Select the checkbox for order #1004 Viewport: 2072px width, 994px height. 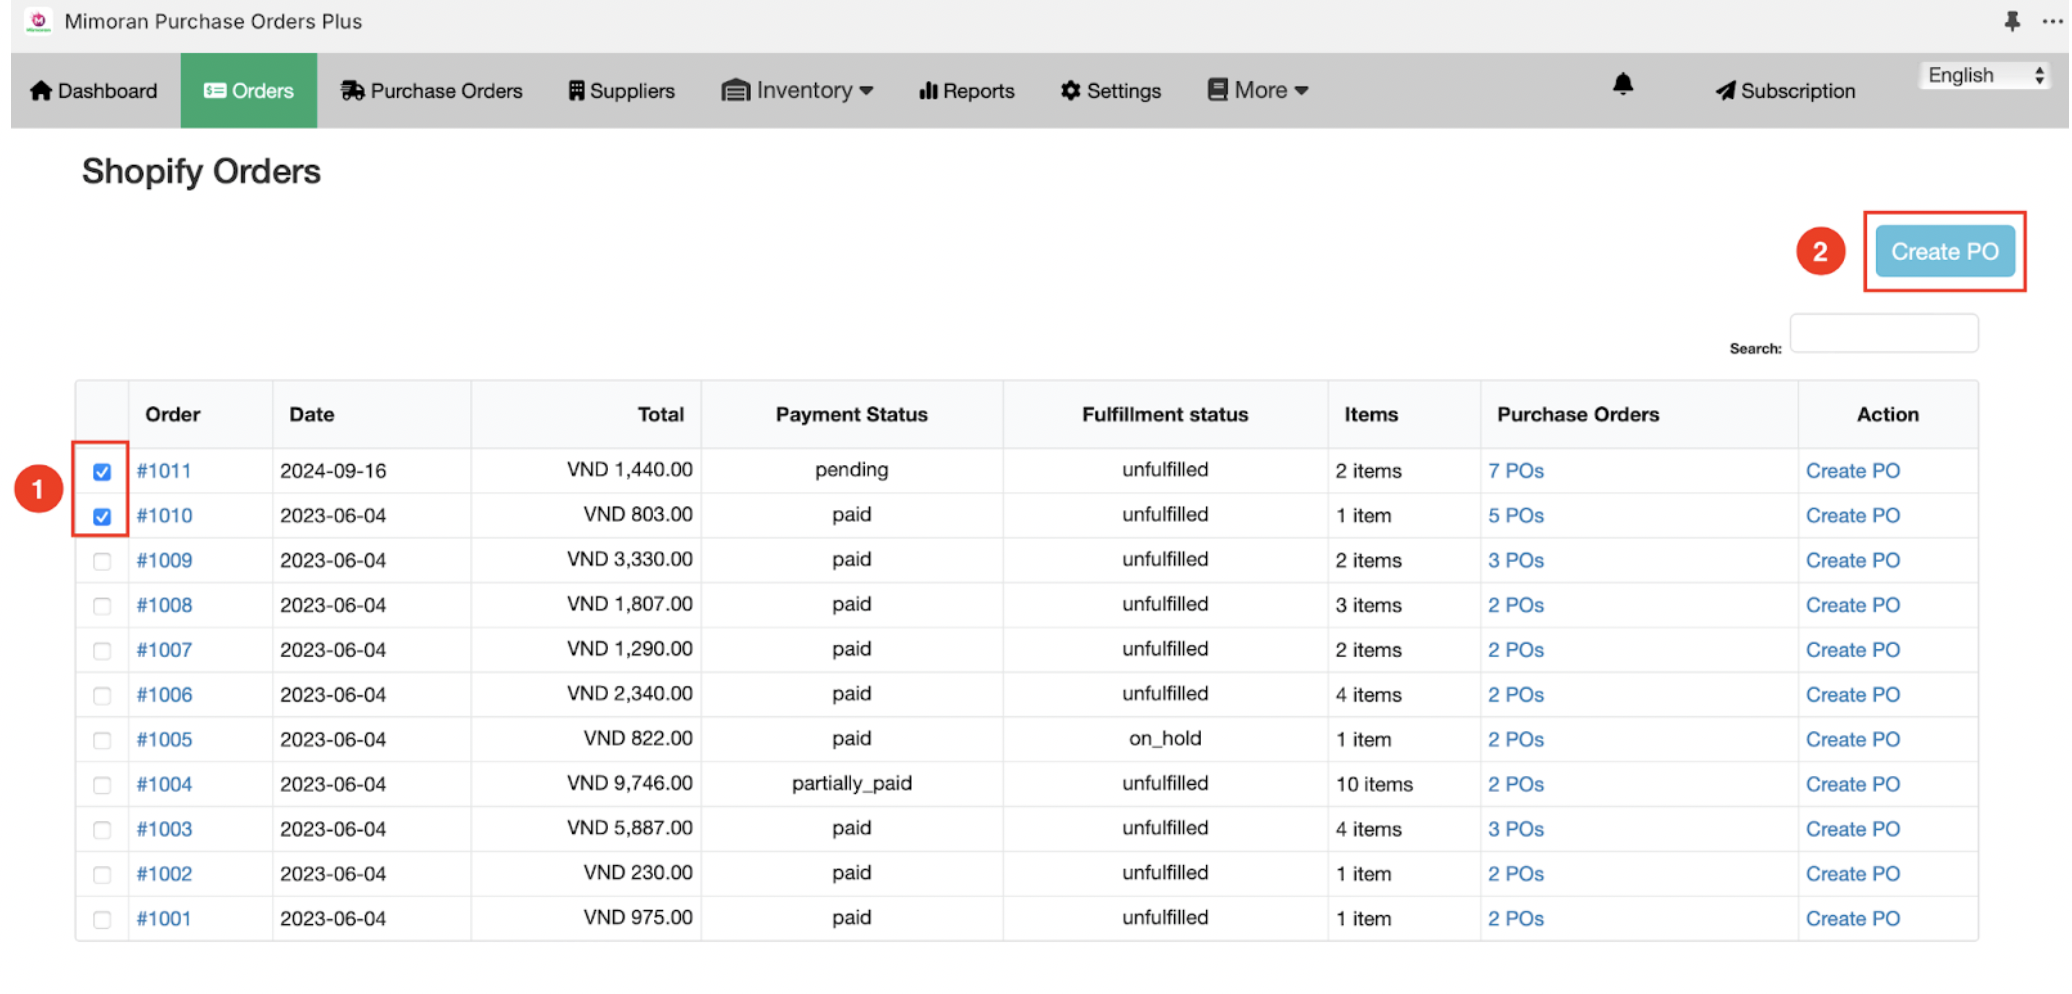click(x=102, y=785)
